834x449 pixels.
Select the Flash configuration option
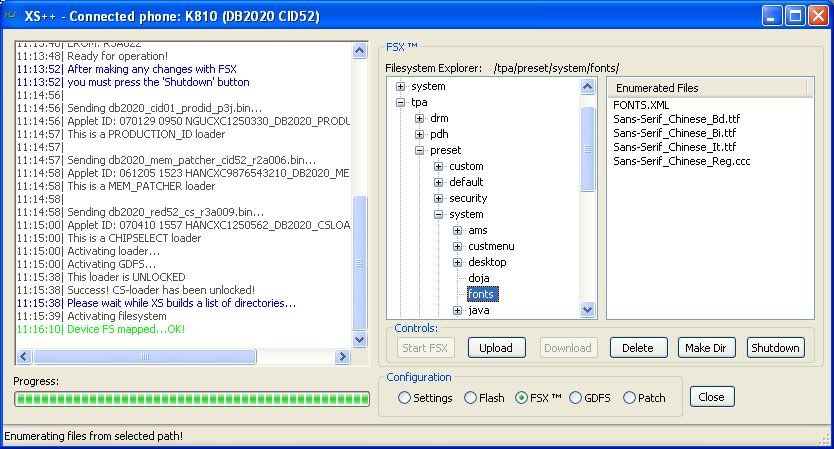[x=470, y=398]
